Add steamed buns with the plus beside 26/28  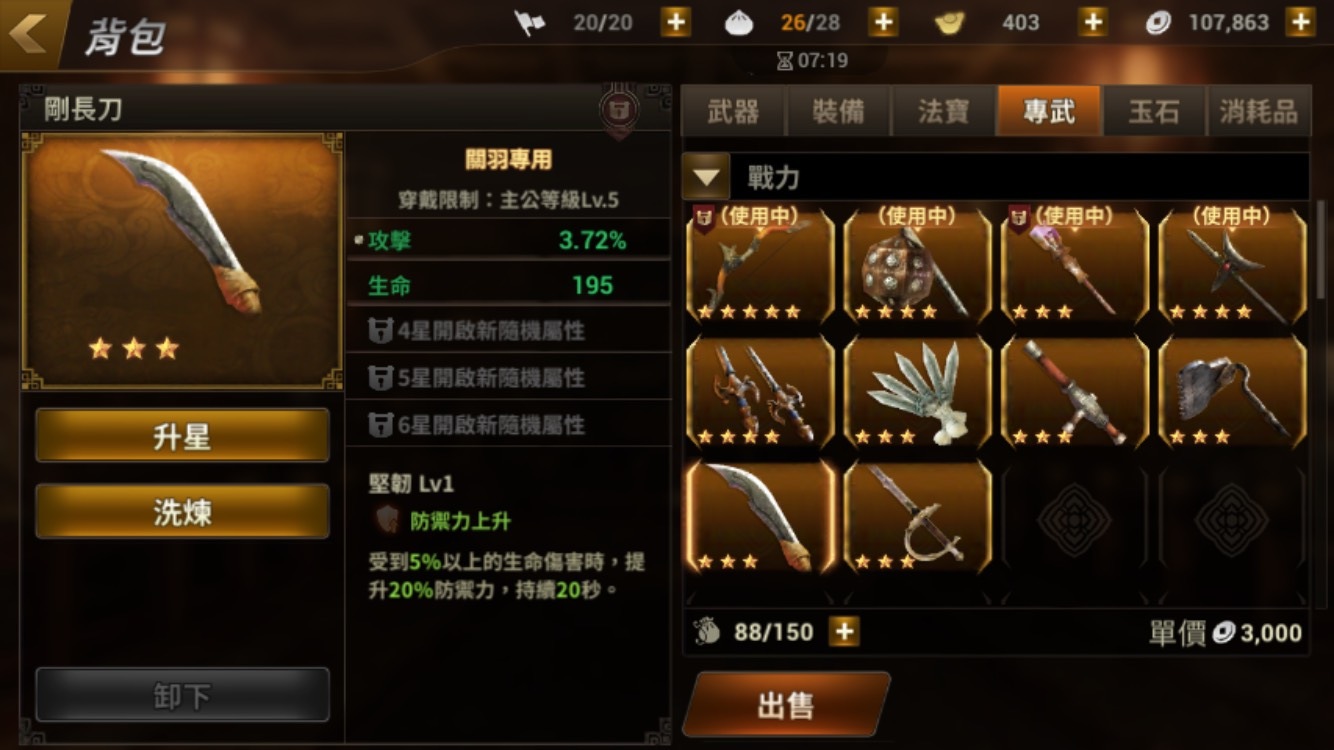point(882,22)
